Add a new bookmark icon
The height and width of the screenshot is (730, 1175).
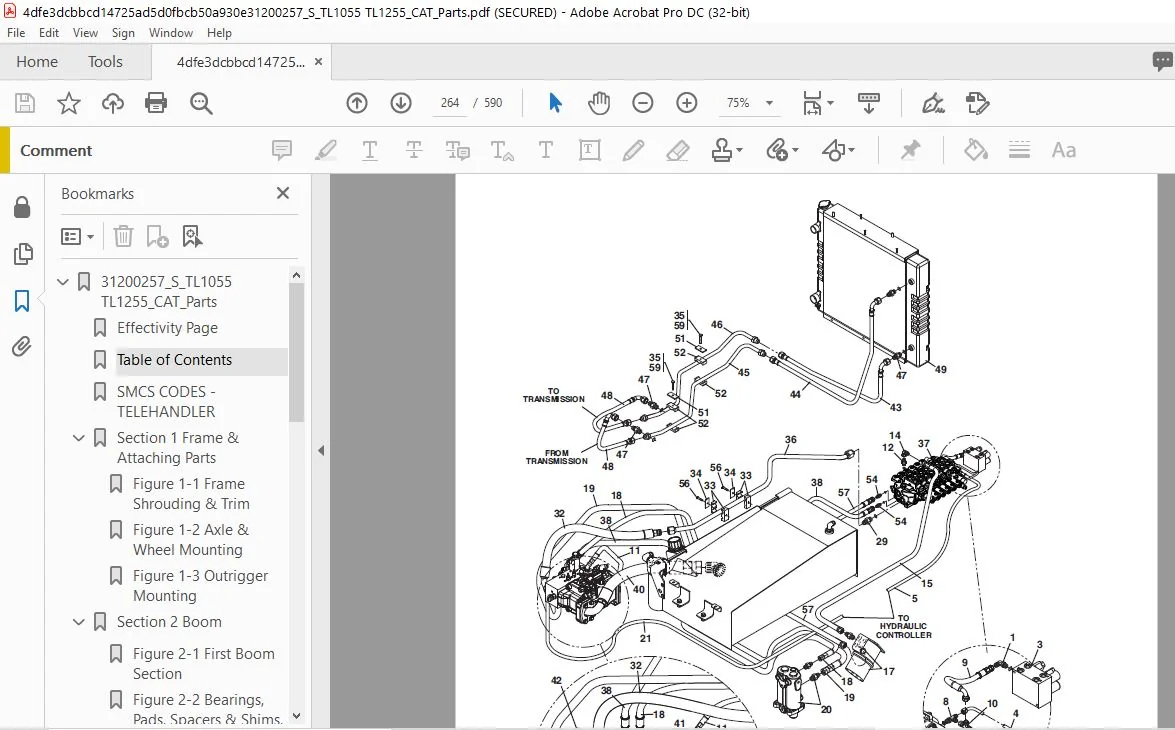(x=157, y=237)
